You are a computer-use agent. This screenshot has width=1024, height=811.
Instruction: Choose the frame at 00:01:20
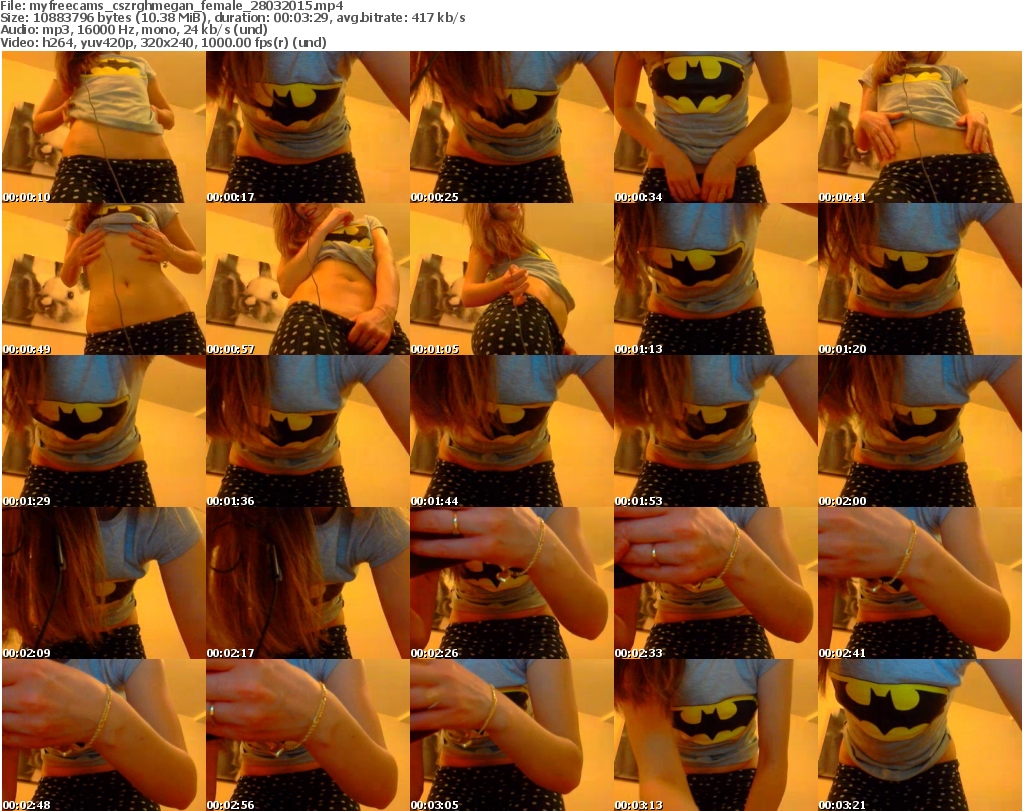click(x=920, y=279)
